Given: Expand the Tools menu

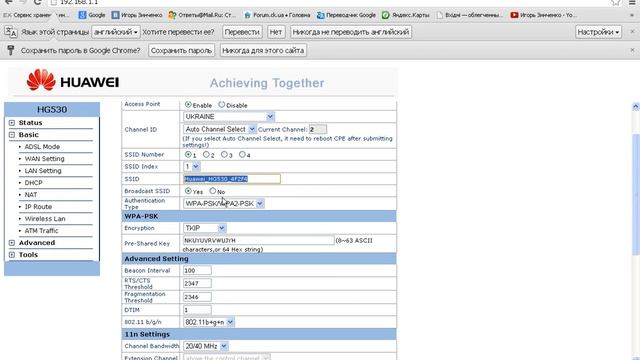Looking at the screenshot, I should (x=12, y=255).
